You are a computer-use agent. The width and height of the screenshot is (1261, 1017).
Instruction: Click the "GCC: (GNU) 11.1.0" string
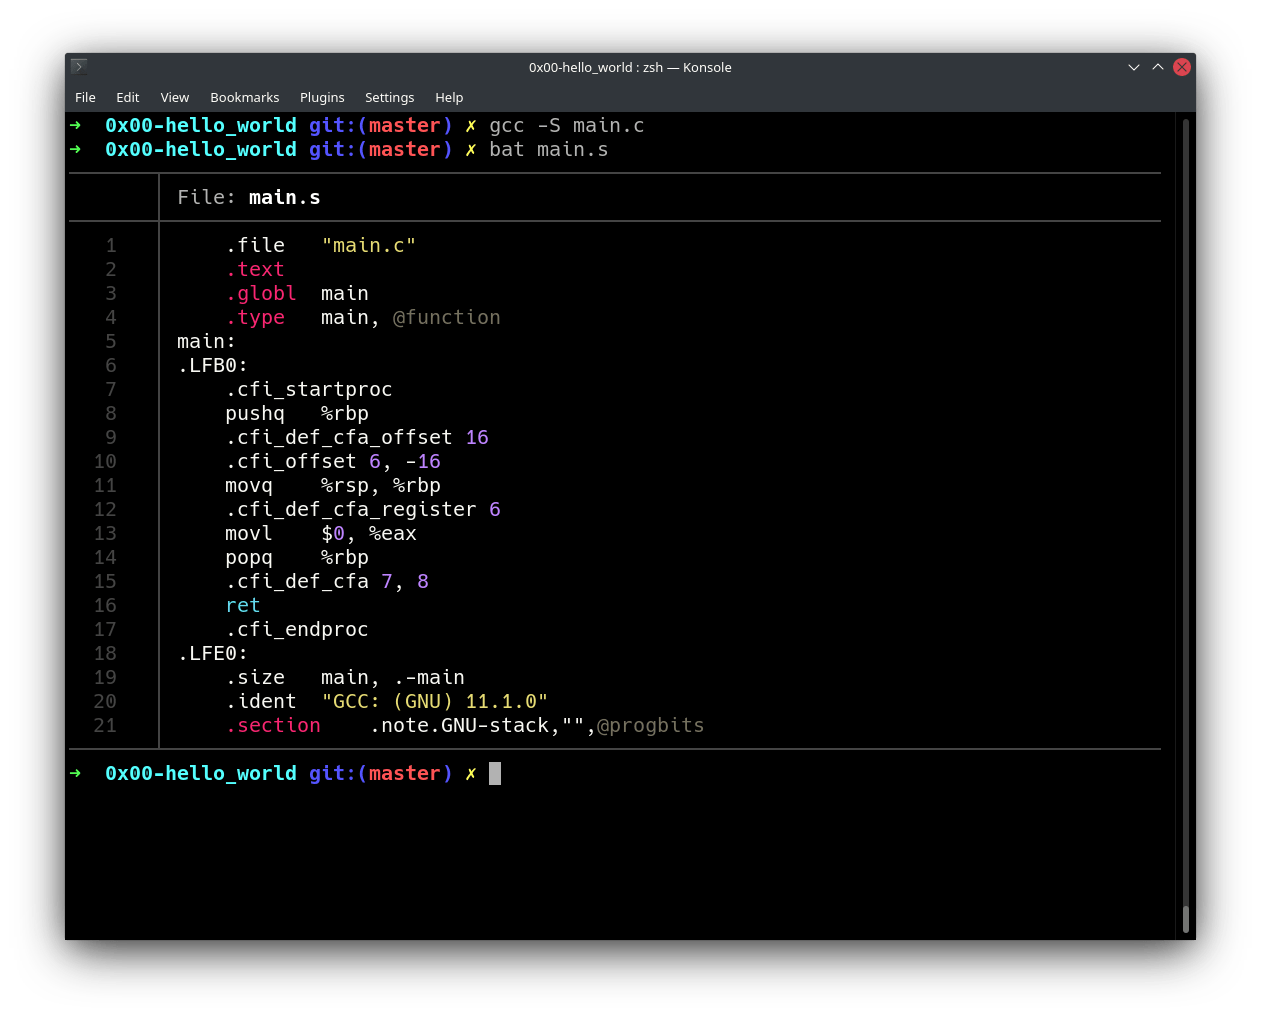click(435, 701)
